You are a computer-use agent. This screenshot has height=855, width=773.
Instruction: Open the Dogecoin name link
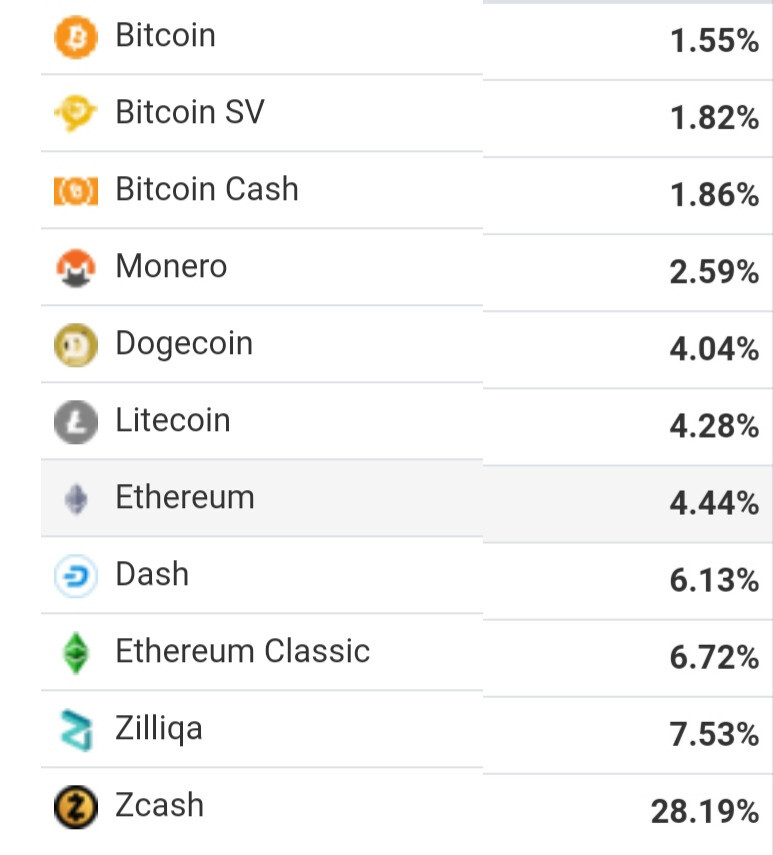point(184,344)
